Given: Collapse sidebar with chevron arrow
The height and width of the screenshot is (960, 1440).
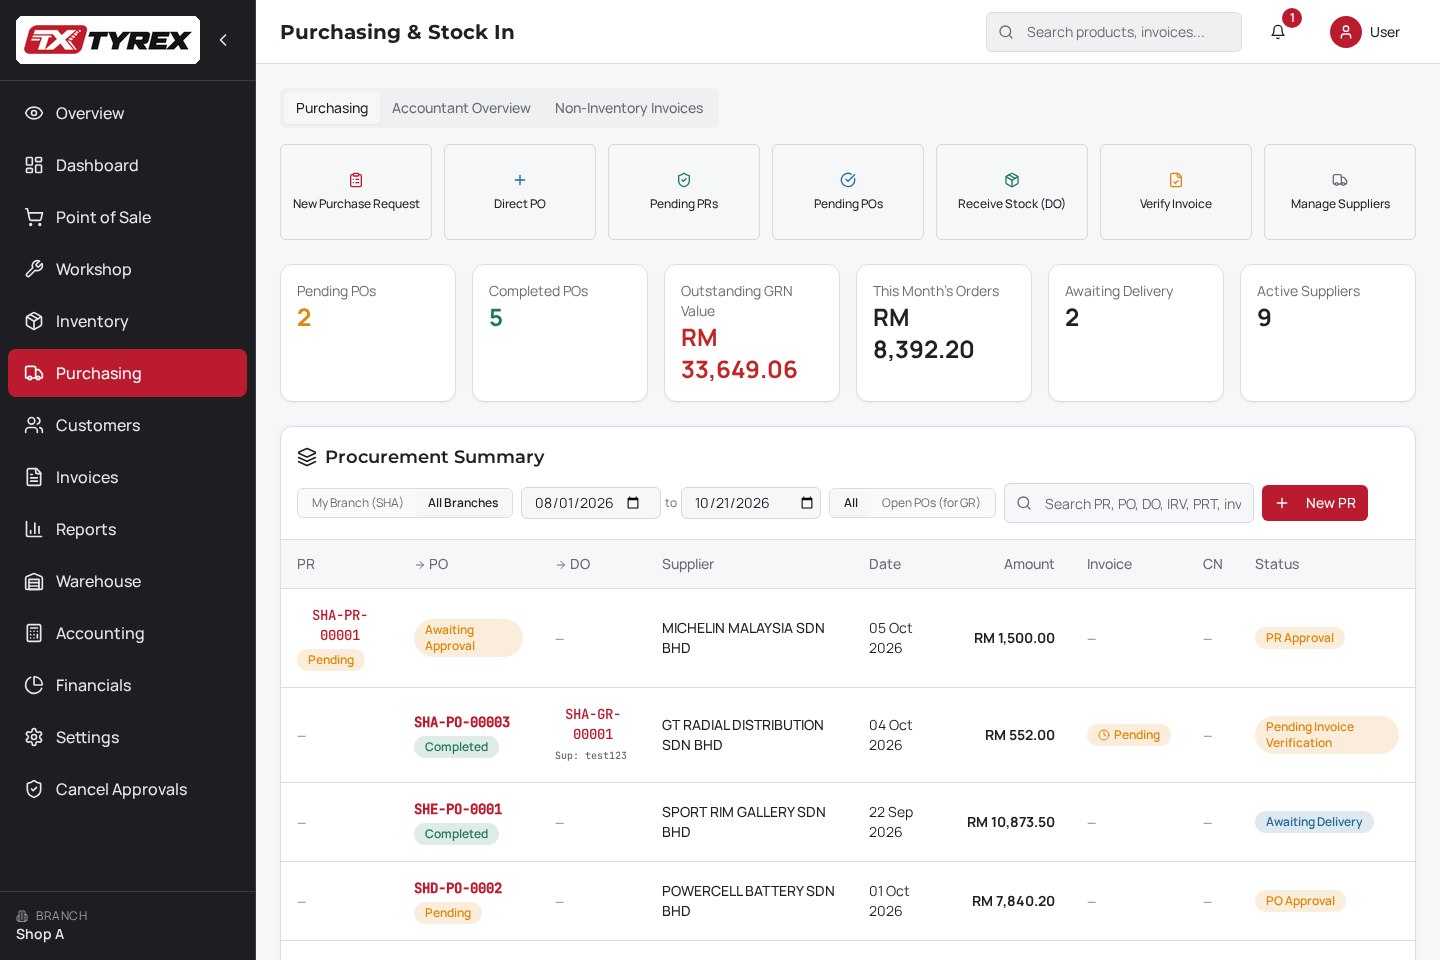Looking at the screenshot, I should click(223, 40).
